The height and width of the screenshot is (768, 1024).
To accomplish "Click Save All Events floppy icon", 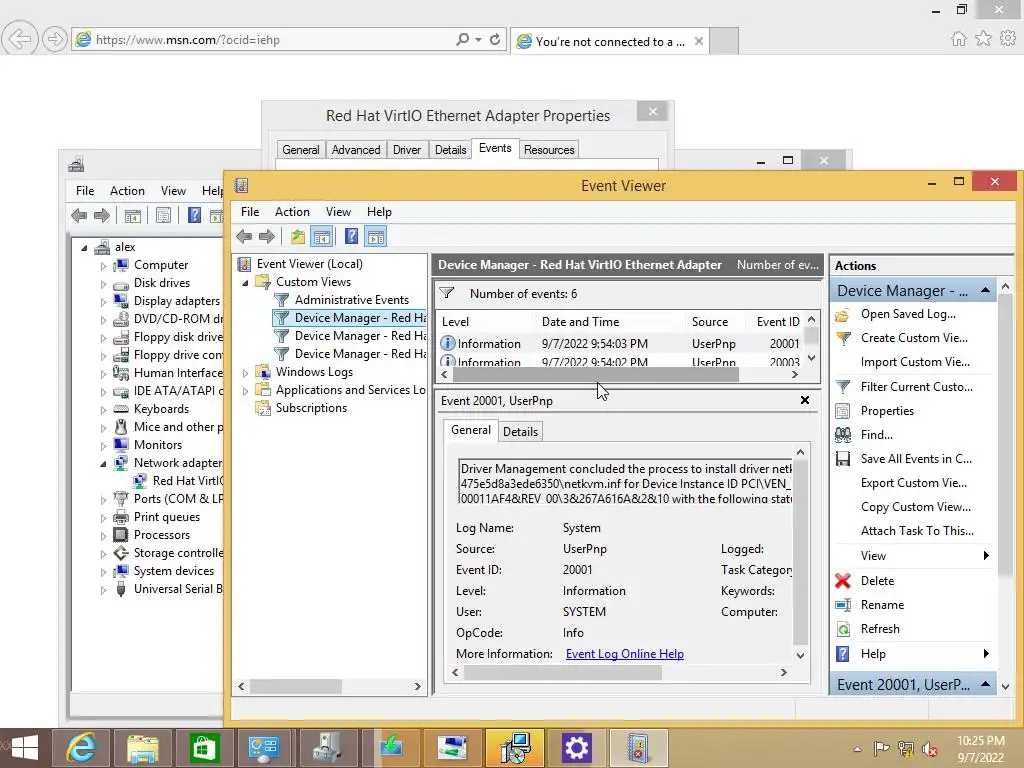I will pos(843,458).
